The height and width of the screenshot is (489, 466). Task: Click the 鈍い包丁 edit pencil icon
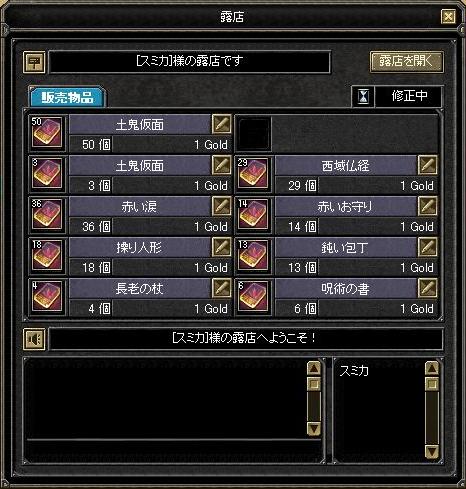(x=428, y=247)
